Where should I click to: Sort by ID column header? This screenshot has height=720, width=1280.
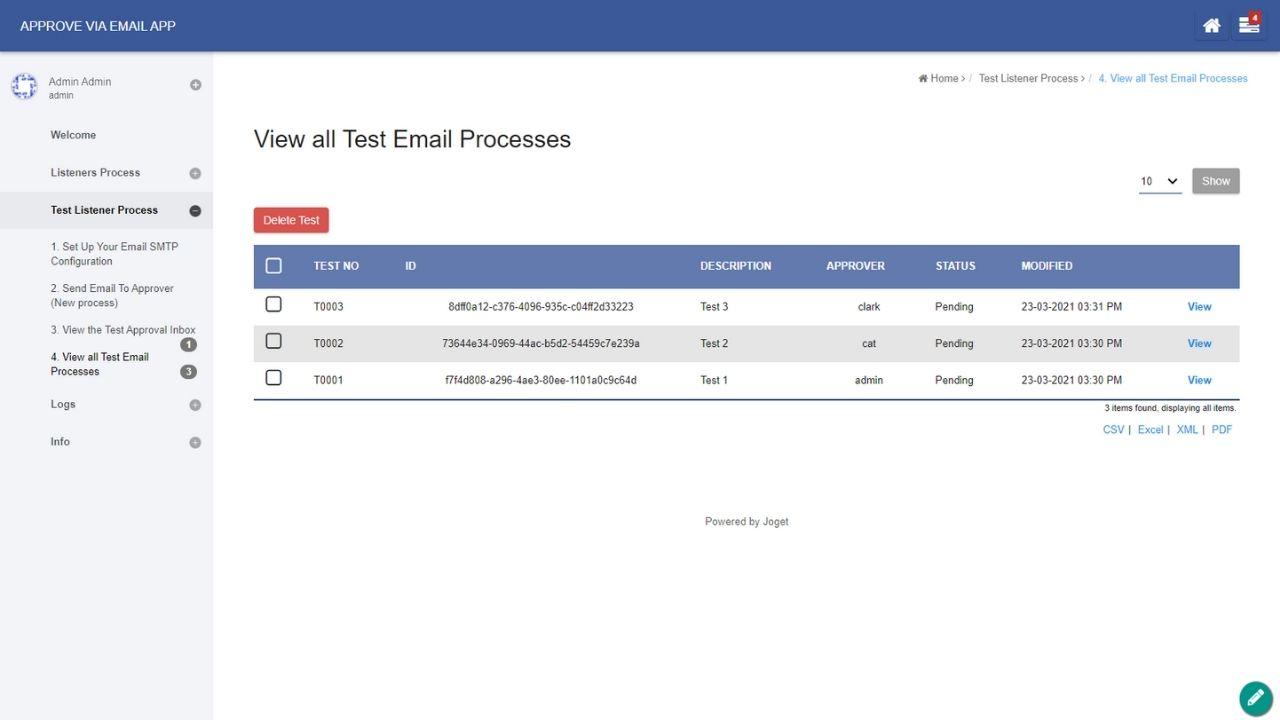pos(411,266)
